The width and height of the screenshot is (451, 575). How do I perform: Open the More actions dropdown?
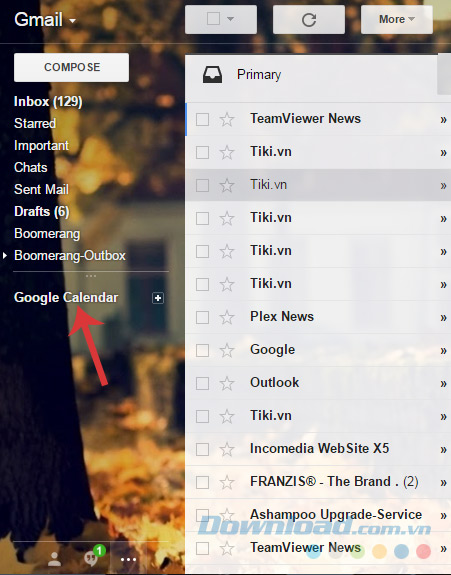point(397,20)
